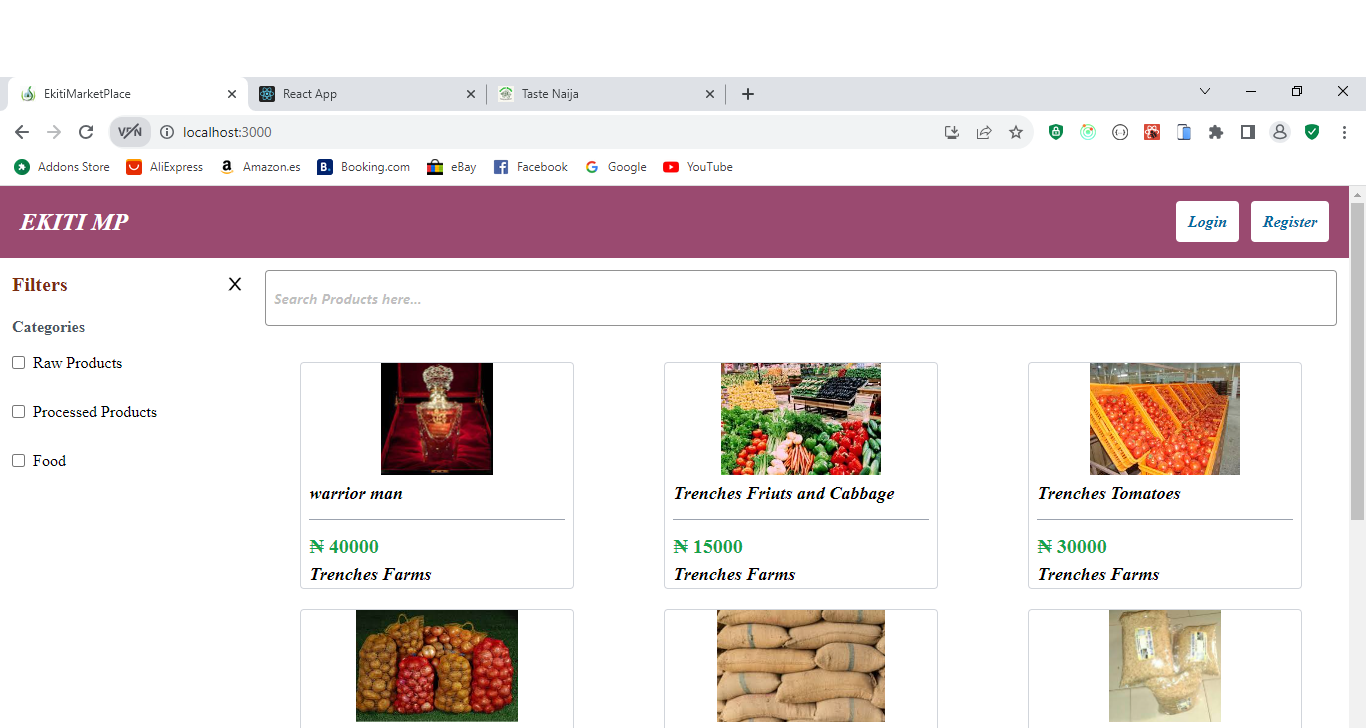The image size is (1366, 728).
Task: Open the Facebook bookmark
Action: click(531, 167)
